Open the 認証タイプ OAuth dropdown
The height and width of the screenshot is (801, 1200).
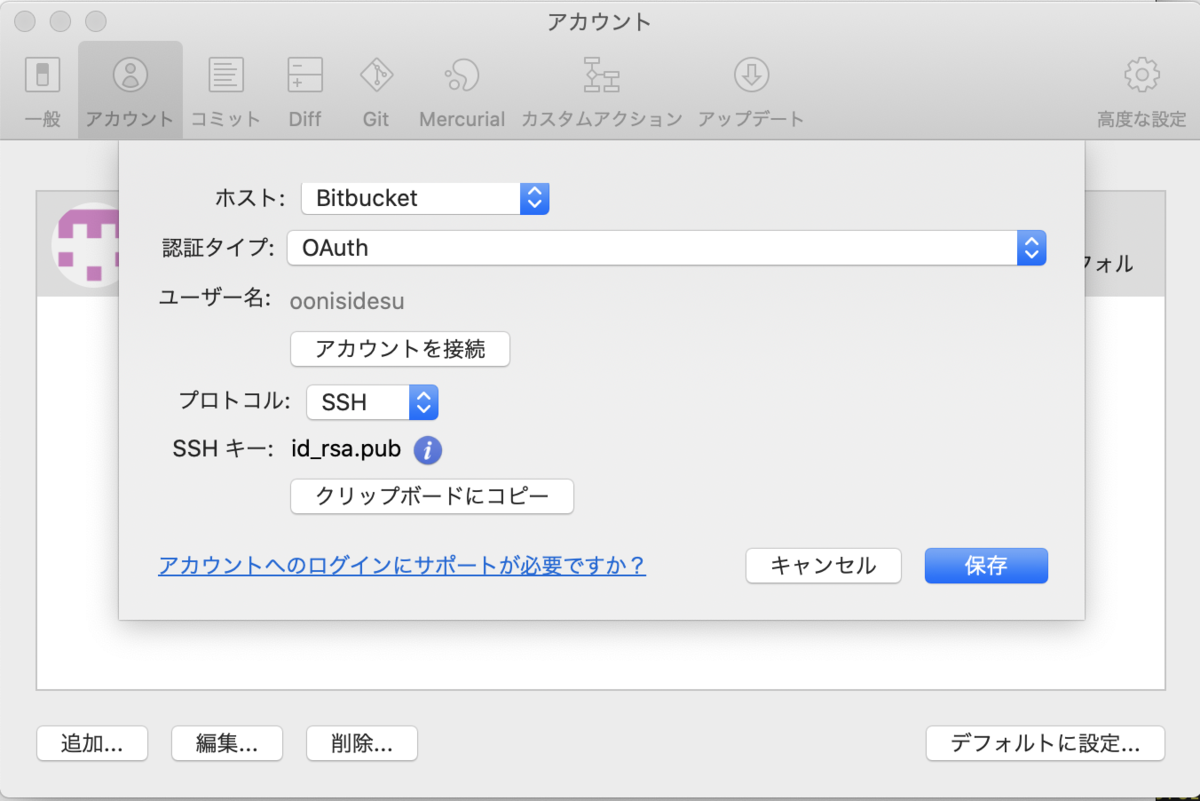pyautogui.click(x=666, y=247)
